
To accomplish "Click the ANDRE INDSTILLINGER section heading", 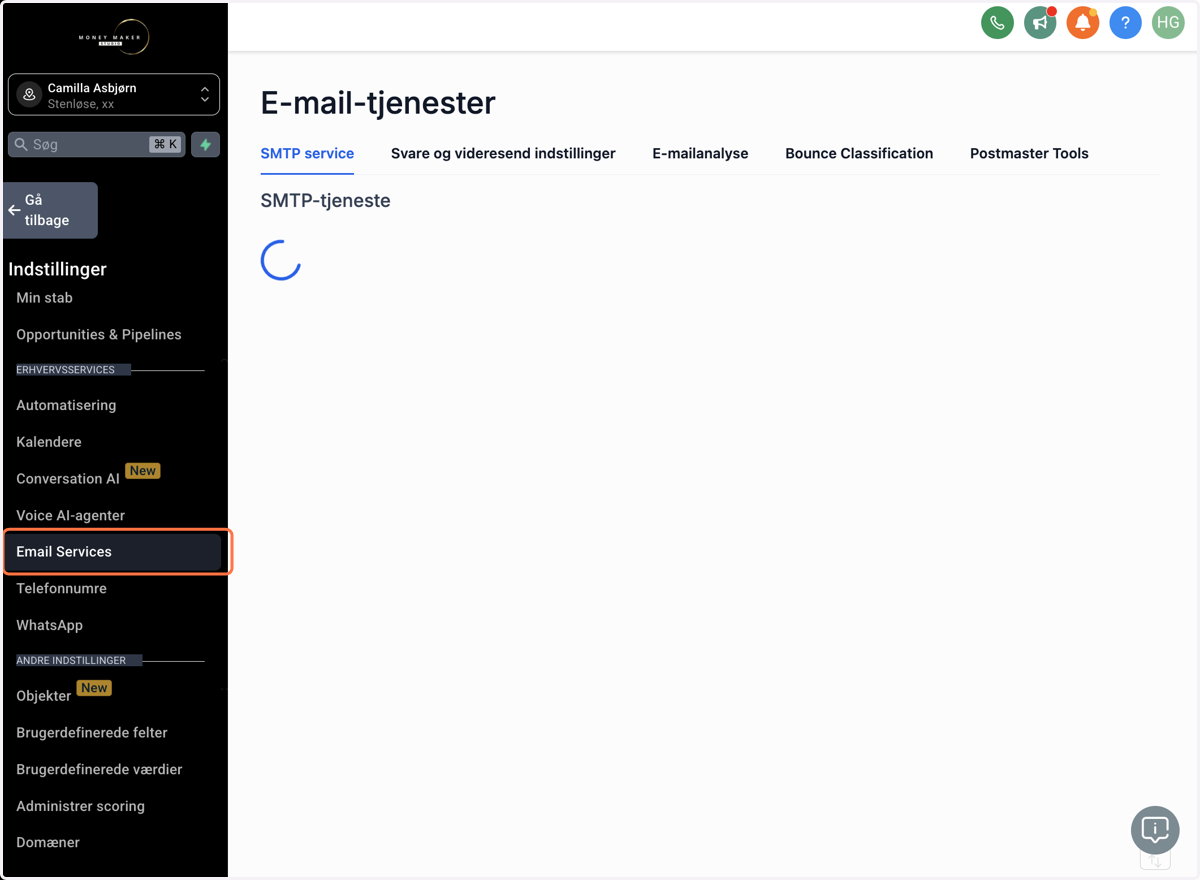I will click(x=71, y=661).
